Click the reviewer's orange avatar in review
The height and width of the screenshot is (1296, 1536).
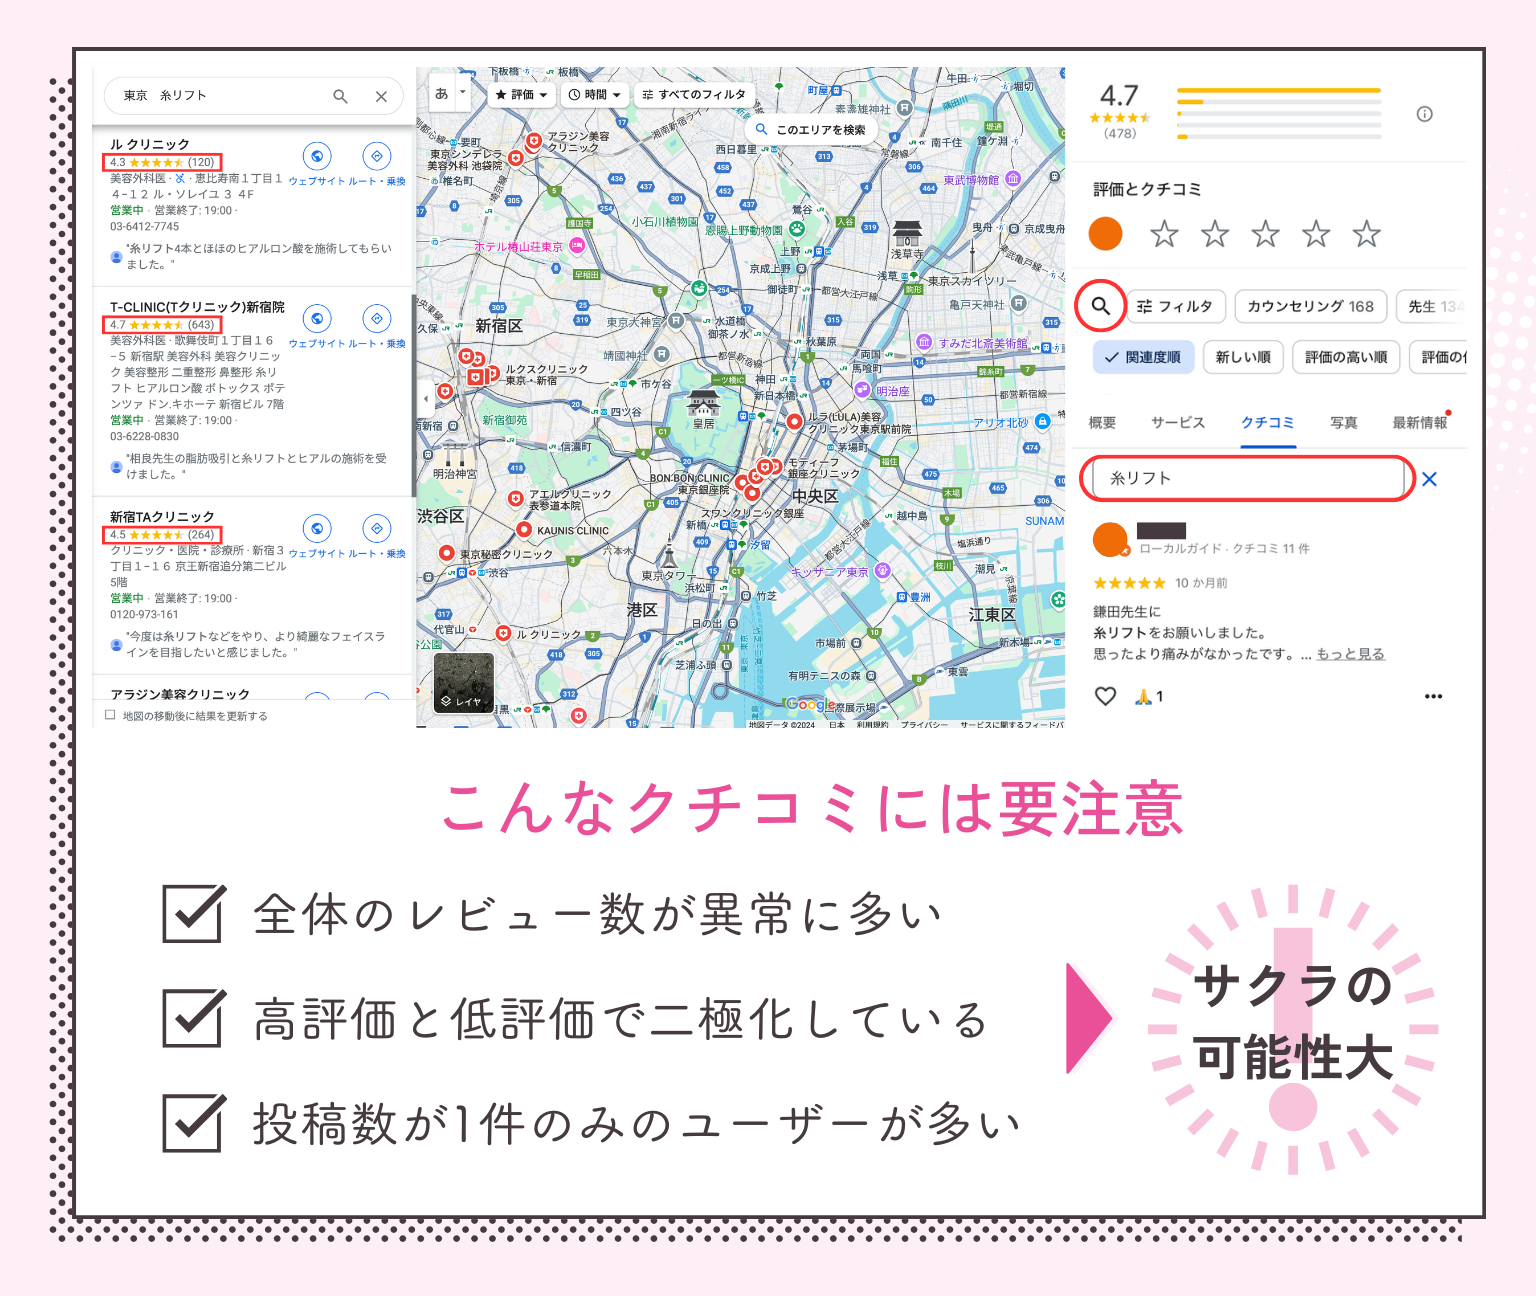[1110, 540]
